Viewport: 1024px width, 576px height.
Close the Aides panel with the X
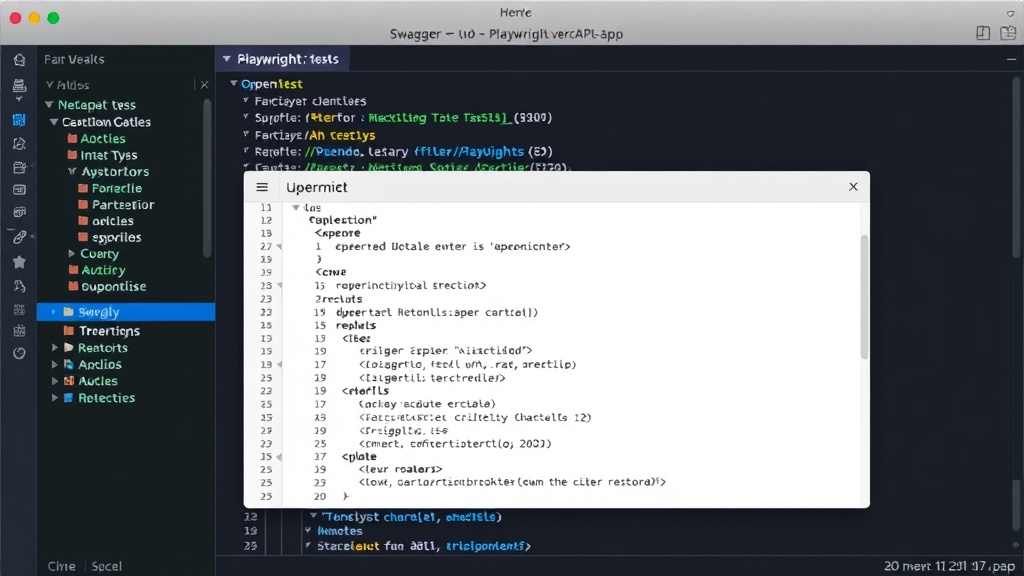(204, 85)
